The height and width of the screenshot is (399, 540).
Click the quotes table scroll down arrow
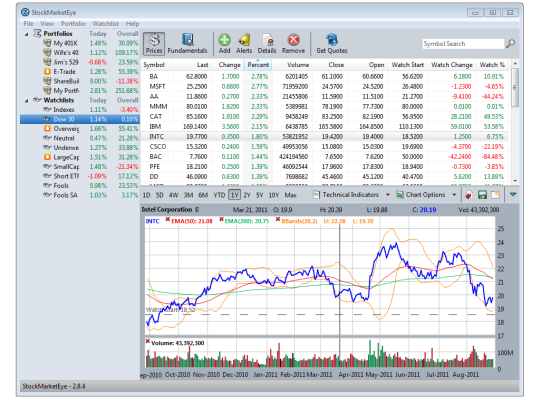[x=515, y=180]
